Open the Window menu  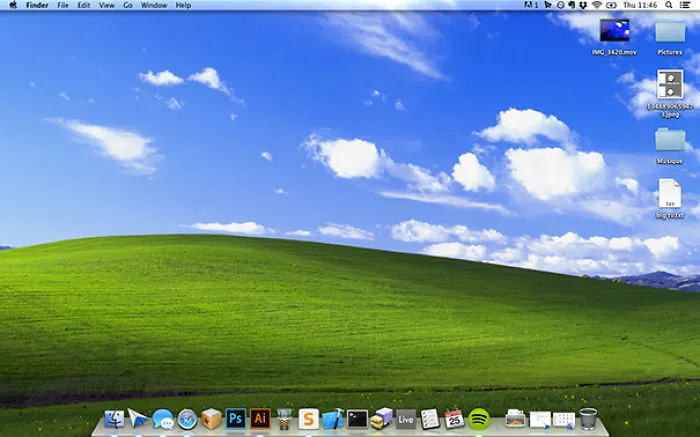tap(154, 5)
